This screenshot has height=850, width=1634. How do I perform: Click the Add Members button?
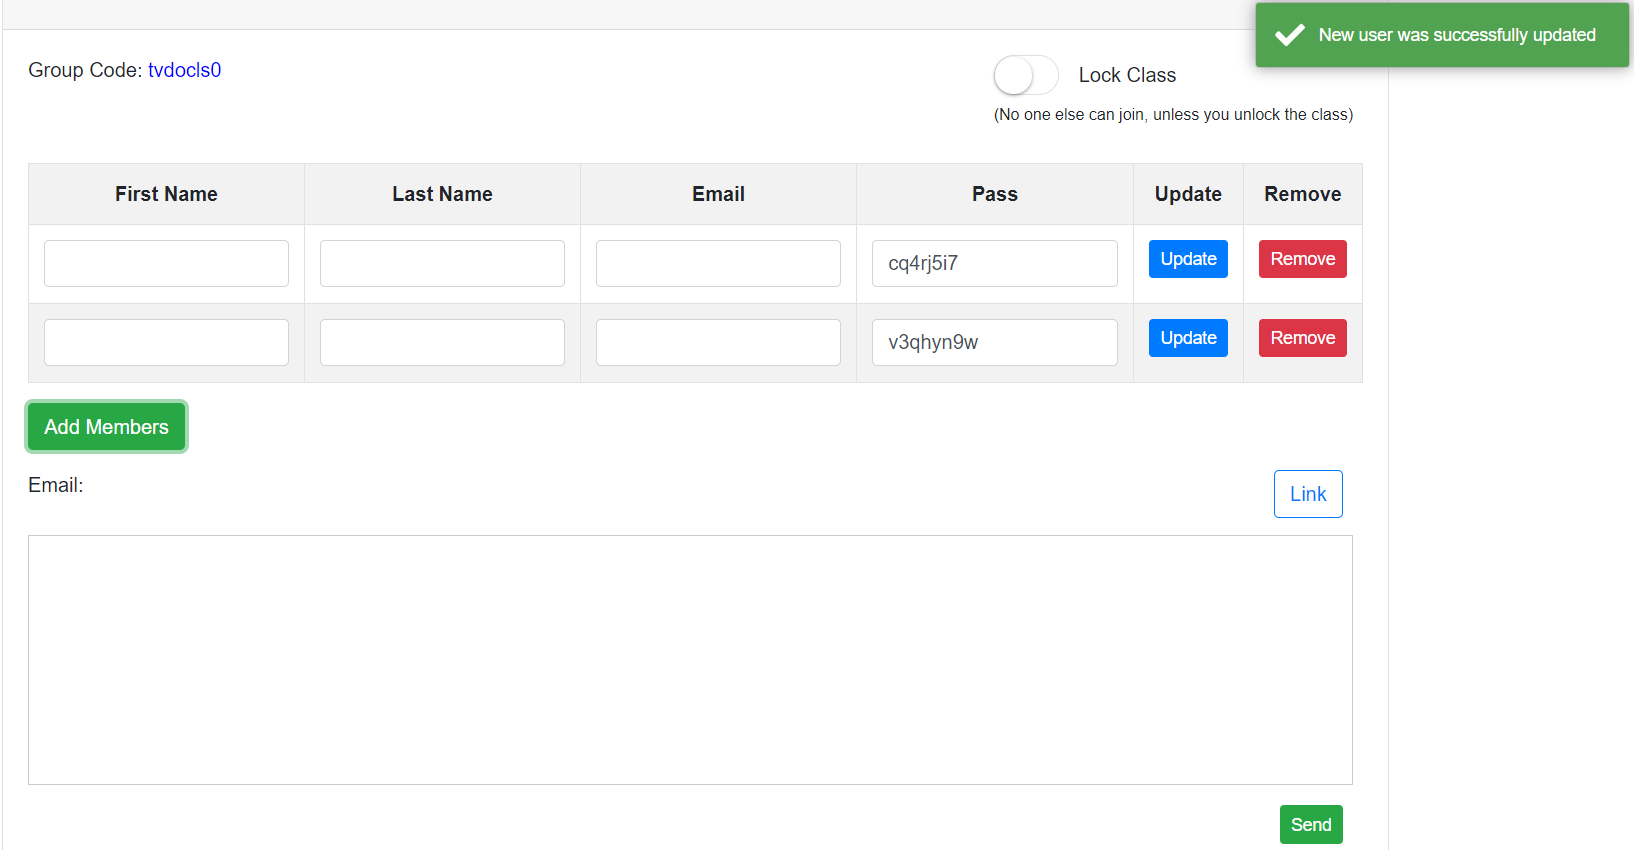(106, 427)
